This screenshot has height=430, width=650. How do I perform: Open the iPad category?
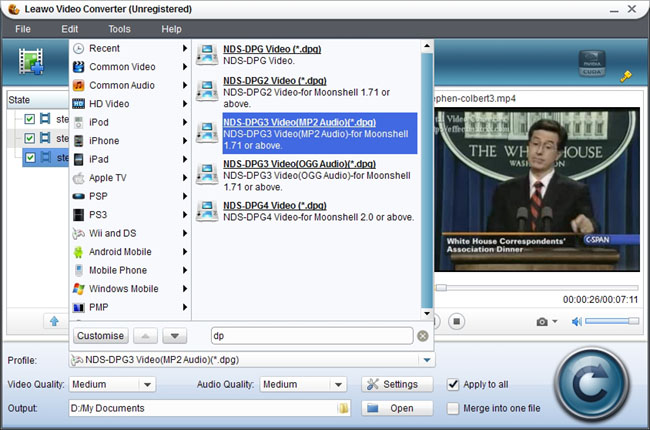[x=130, y=159]
